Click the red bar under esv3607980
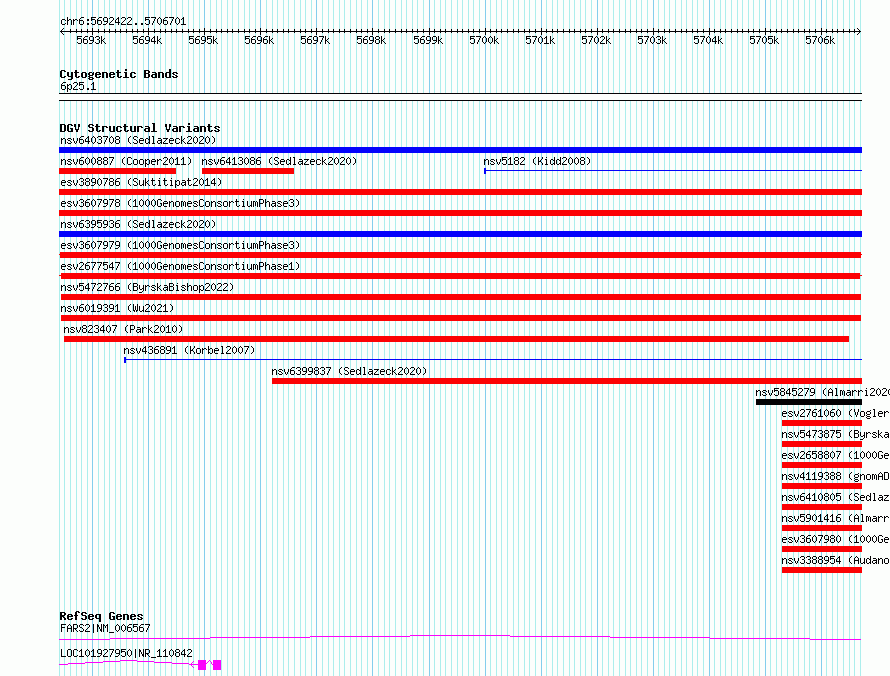This screenshot has height=676, width=890. pos(822,549)
